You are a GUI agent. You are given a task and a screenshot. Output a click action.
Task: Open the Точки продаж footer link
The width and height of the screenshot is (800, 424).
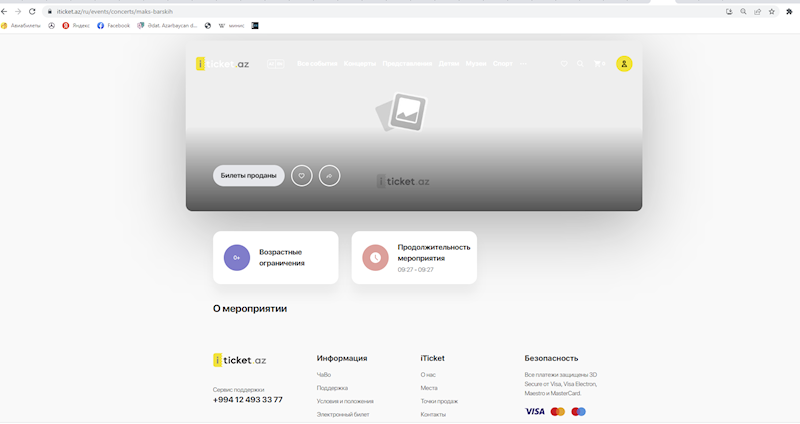pyautogui.click(x=439, y=401)
